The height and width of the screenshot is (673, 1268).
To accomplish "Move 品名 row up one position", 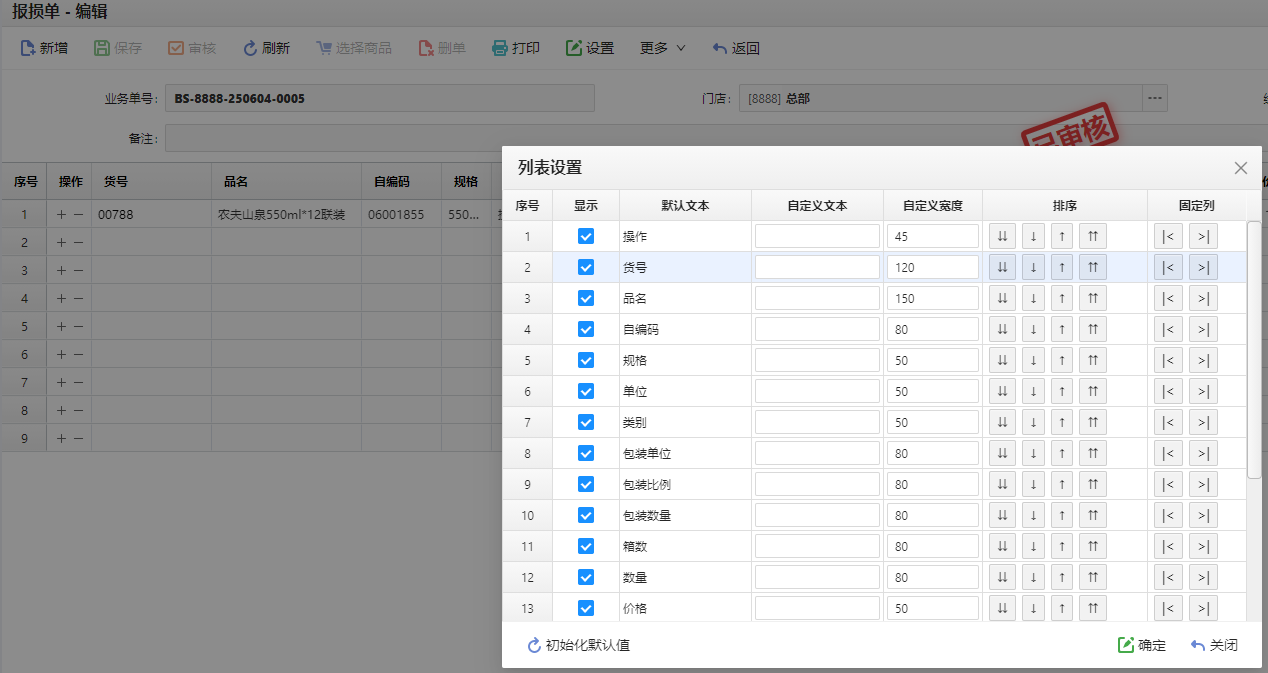I will (x=1062, y=299).
